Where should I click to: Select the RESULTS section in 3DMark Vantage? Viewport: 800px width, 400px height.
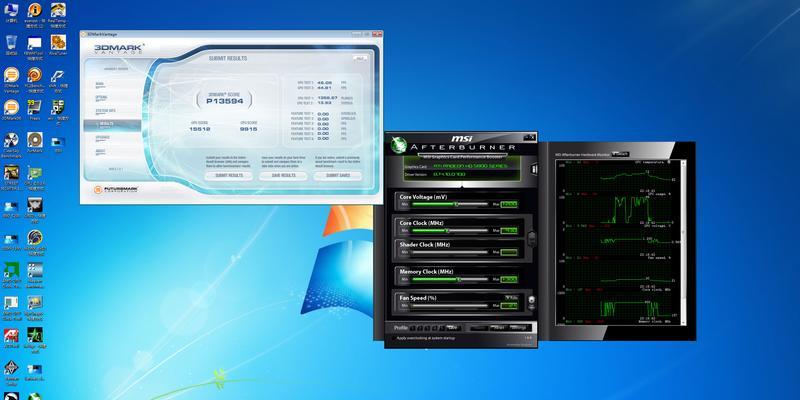(x=112, y=124)
